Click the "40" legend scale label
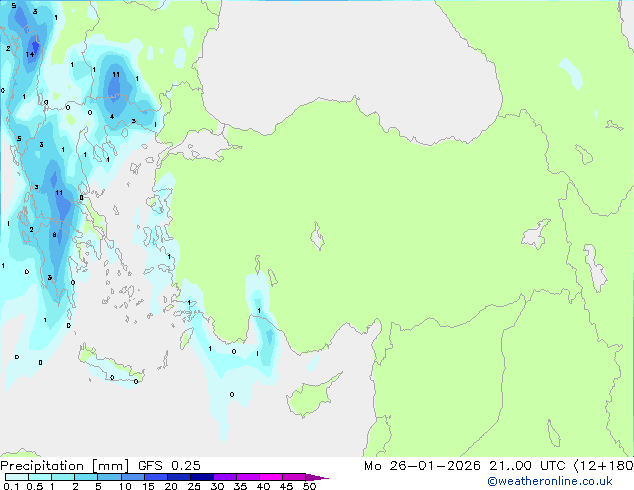 tap(263, 486)
